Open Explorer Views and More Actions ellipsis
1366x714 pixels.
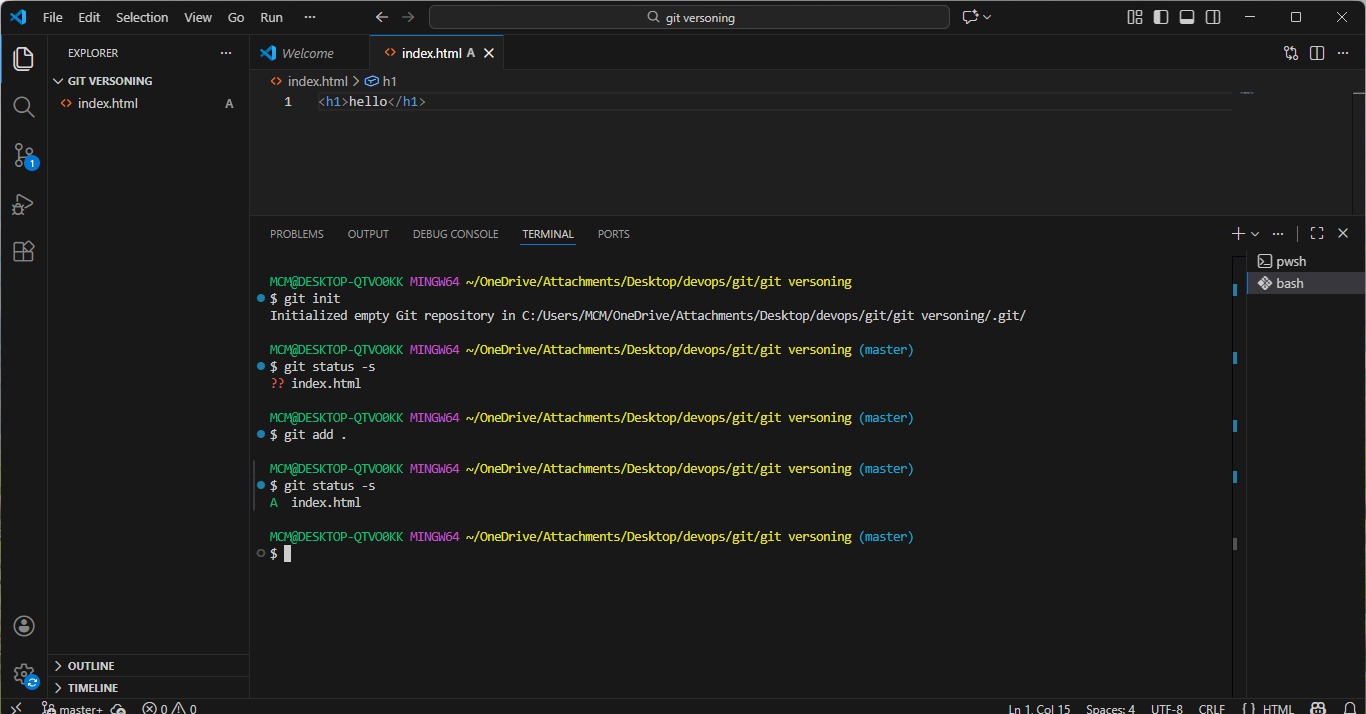(225, 53)
